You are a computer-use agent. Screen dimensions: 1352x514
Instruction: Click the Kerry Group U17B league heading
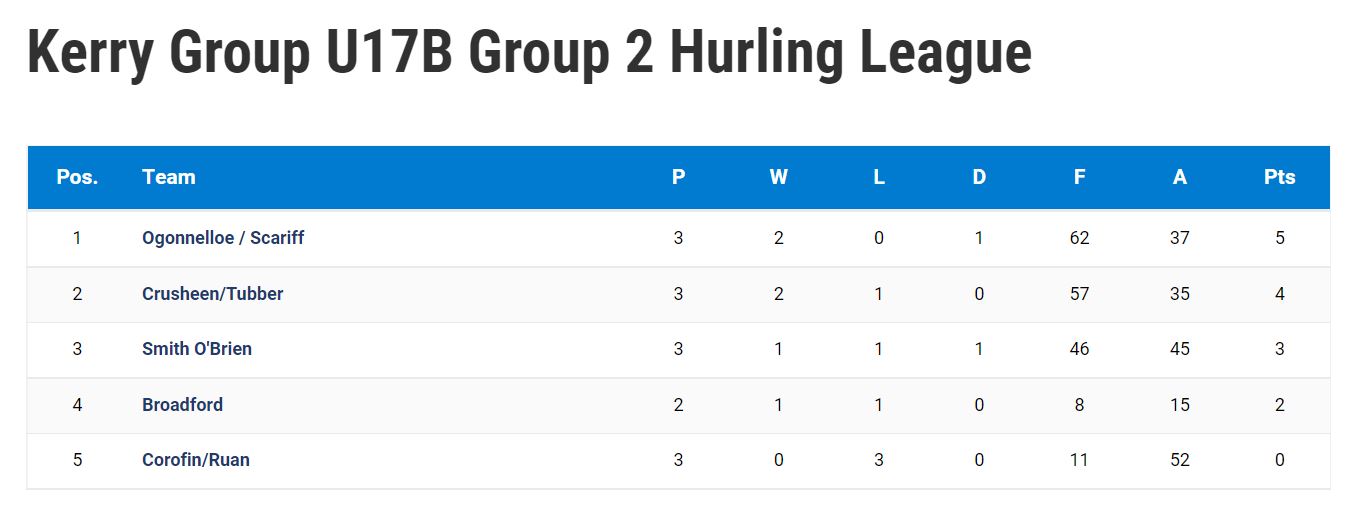[x=529, y=52]
